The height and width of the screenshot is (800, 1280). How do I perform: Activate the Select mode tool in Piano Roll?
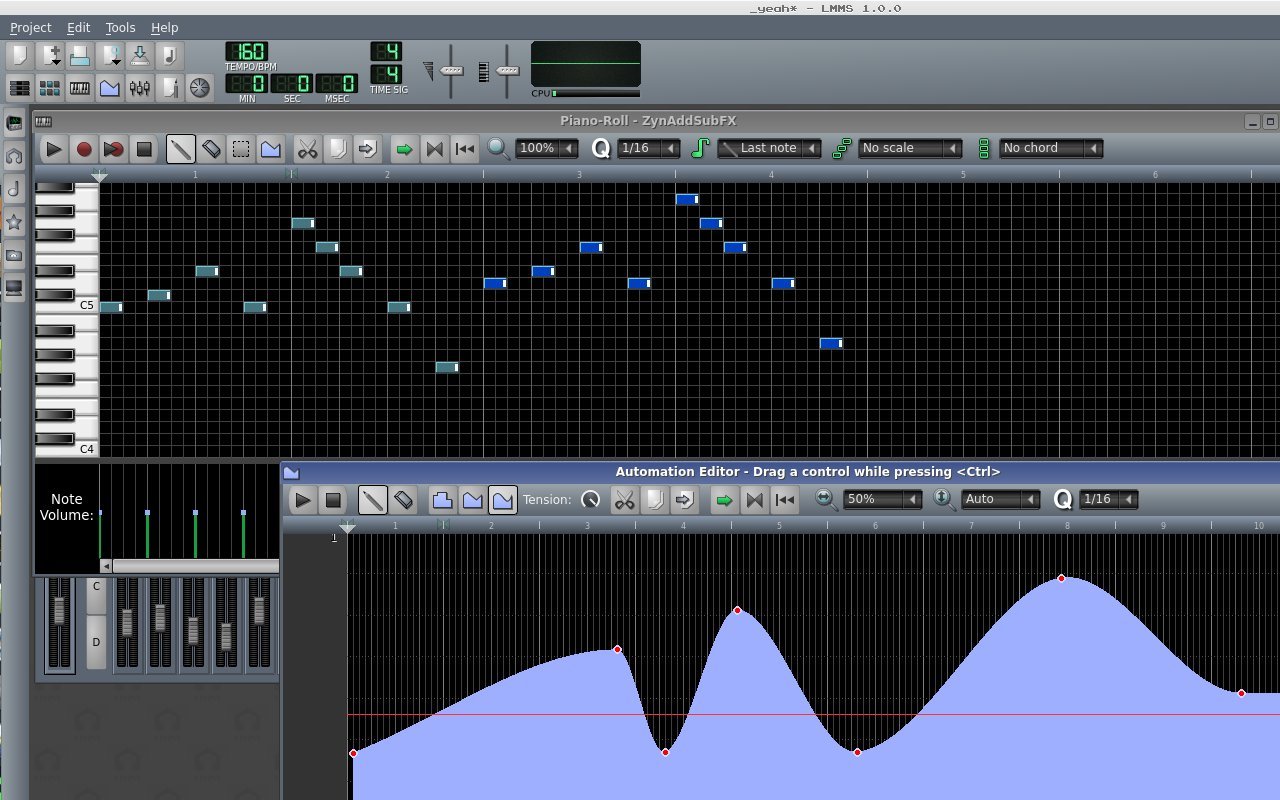(x=241, y=148)
